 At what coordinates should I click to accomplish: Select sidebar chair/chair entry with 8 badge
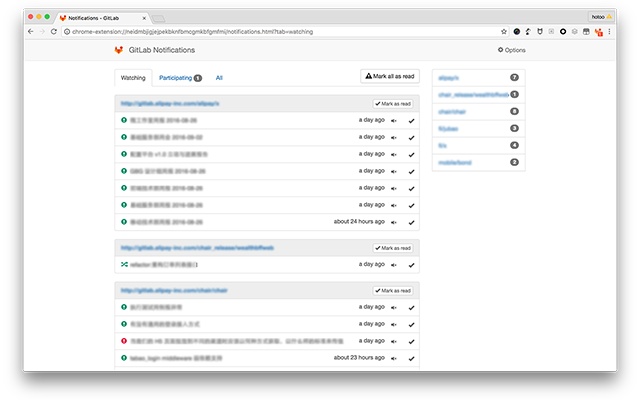pos(478,111)
